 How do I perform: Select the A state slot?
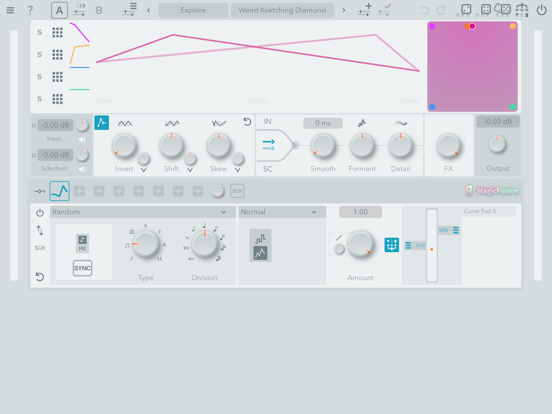[59, 10]
